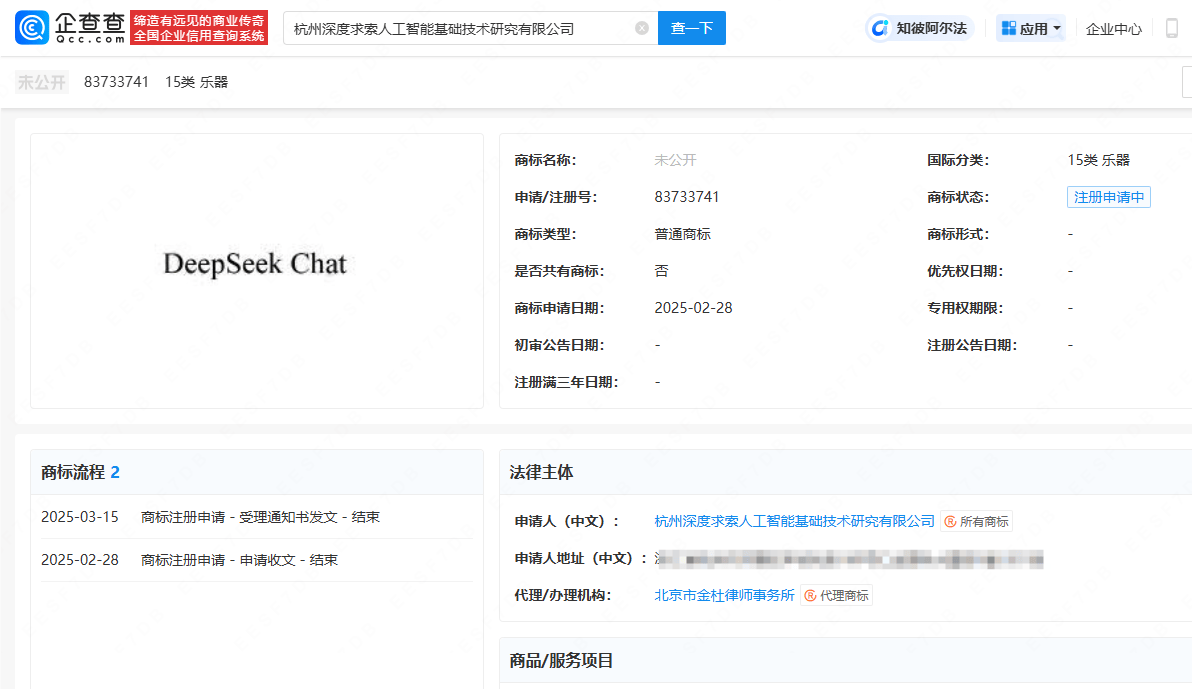Viewport: 1192px width, 689px height.
Task: Click the 应用 grid icon
Action: [1008, 28]
